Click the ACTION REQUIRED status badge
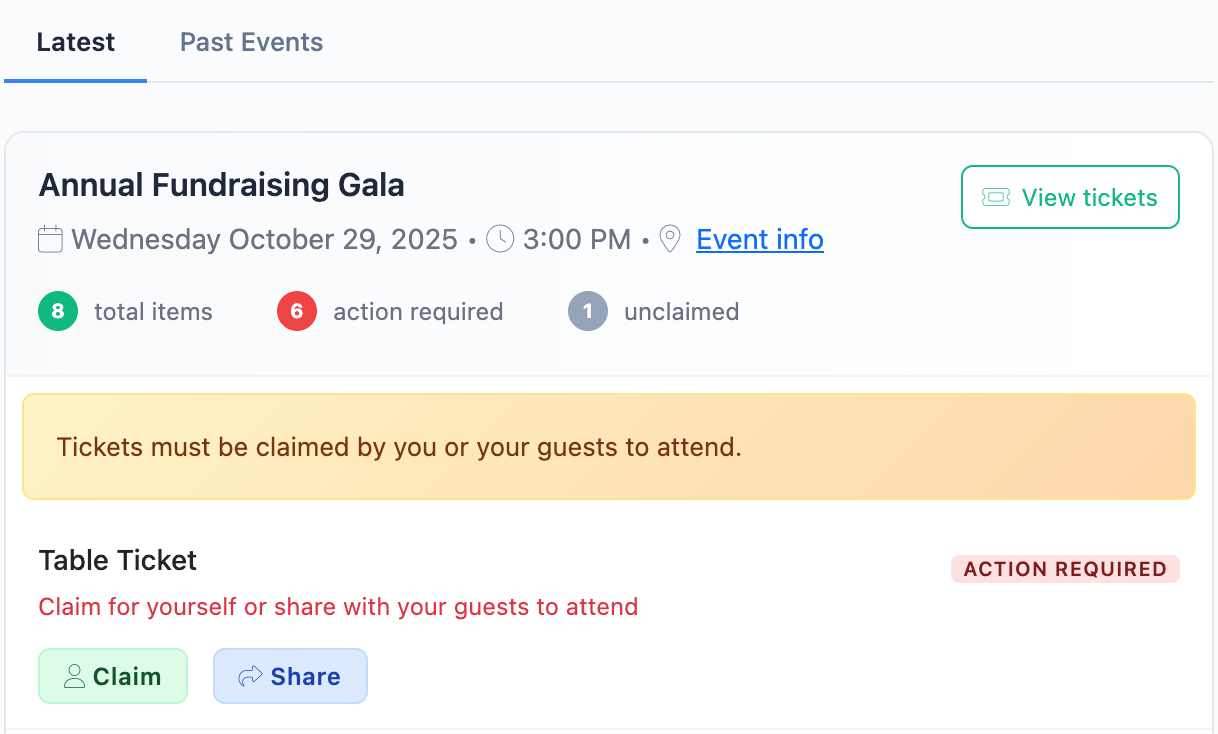The height and width of the screenshot is (734, 1218). [x=1065, y=569]
